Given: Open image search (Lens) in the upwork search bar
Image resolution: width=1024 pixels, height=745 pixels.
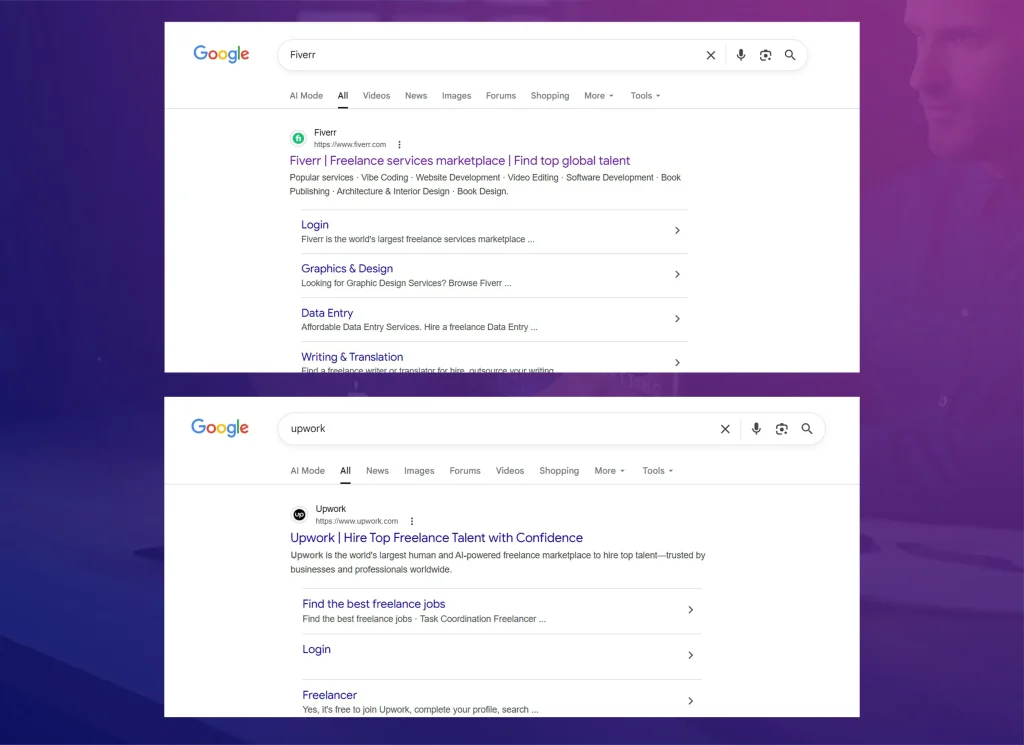Looking at the screenshot, I should coord(782,429).
